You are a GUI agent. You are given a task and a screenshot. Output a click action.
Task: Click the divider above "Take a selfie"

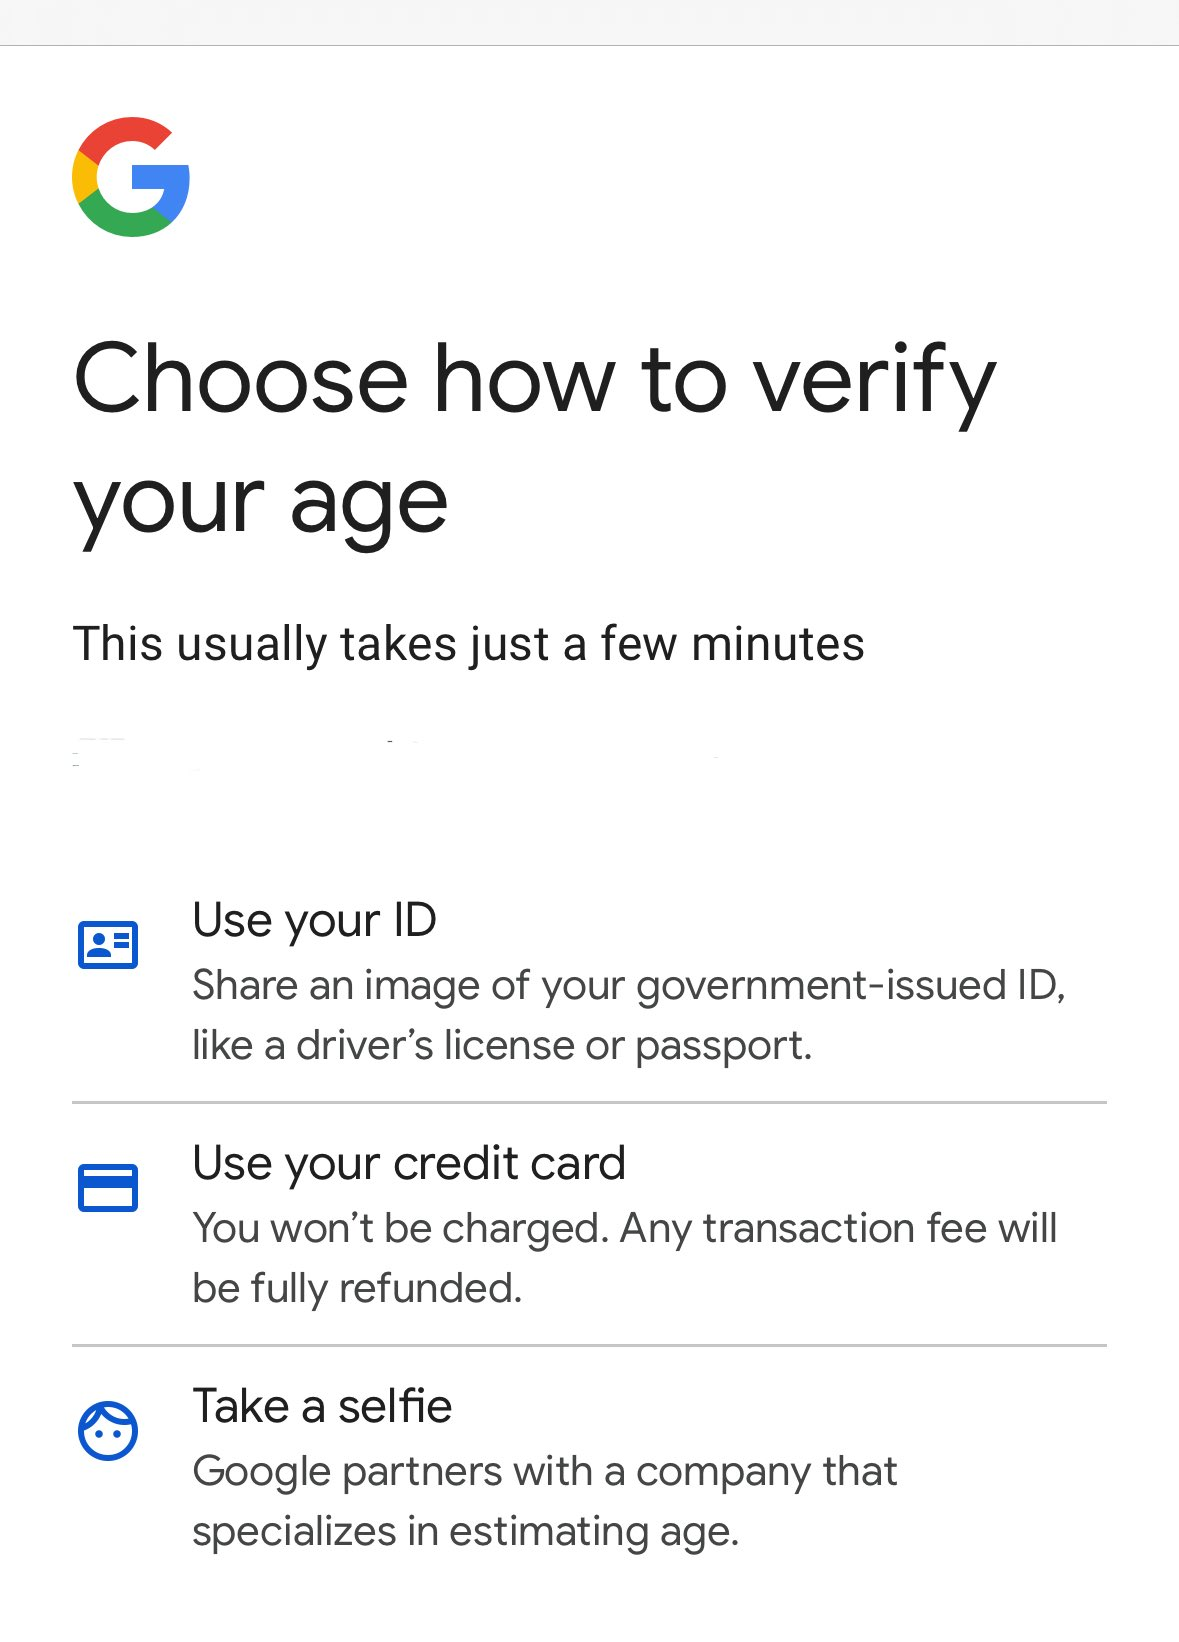[589, 1346]
